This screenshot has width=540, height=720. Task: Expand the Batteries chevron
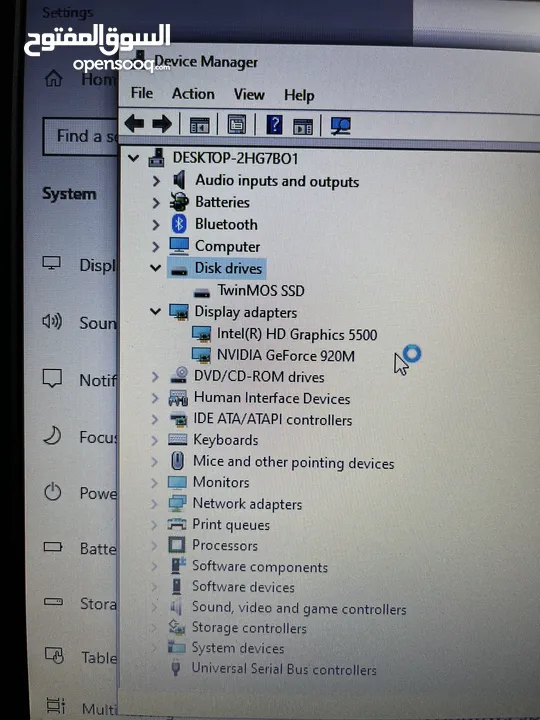tap(156, 202)
